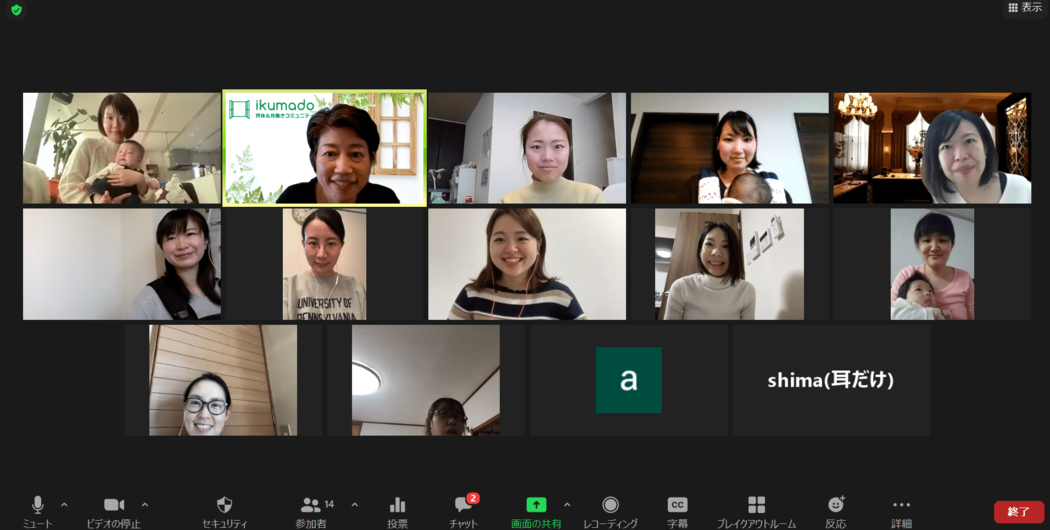Expand the arrow next to participants
1050x530 pixels.
coord(354,505)
